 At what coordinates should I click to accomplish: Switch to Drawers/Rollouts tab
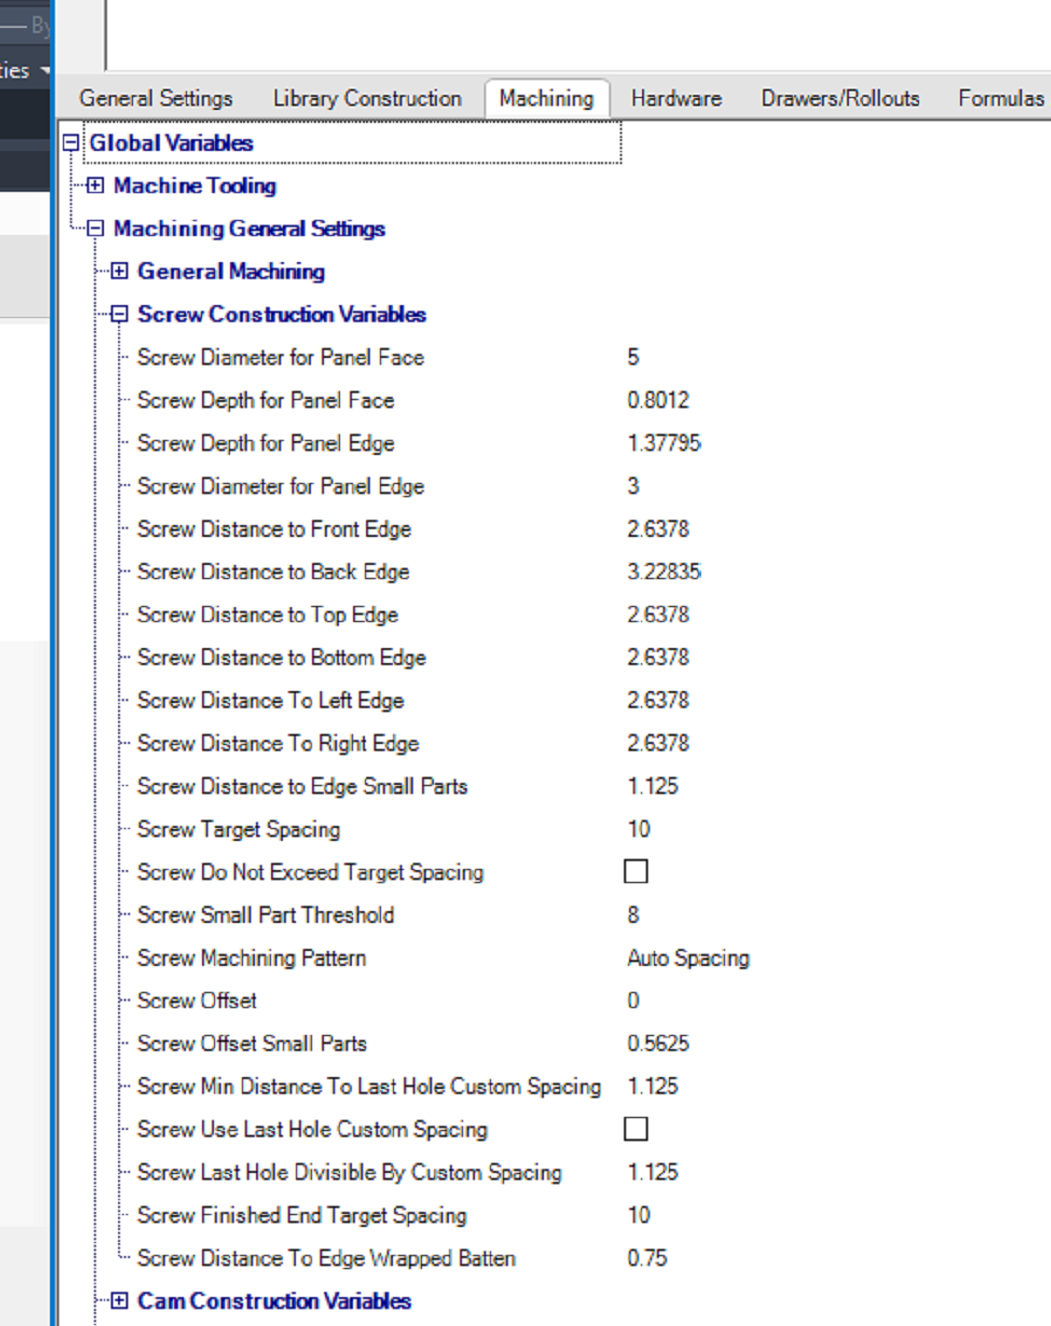pyautogui.click(x=840, y=98)
